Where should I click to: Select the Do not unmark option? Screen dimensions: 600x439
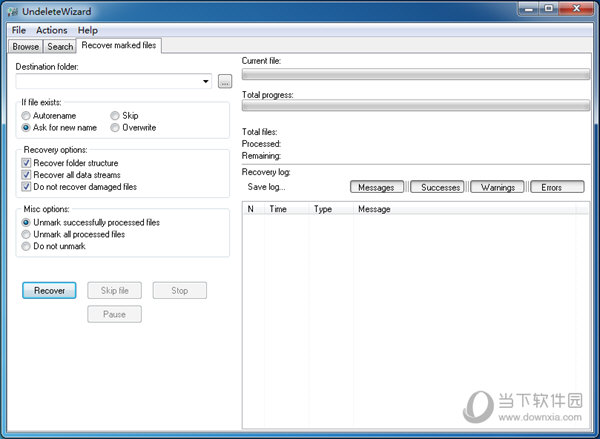pos(54,246)
